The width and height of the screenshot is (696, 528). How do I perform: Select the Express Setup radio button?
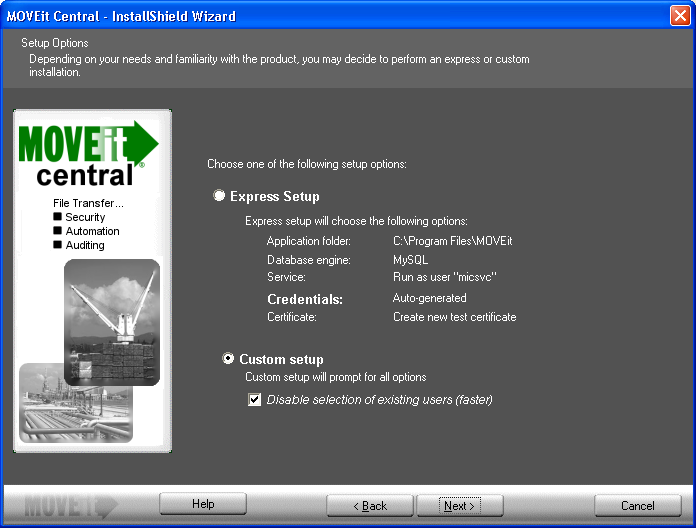[219, 196]
